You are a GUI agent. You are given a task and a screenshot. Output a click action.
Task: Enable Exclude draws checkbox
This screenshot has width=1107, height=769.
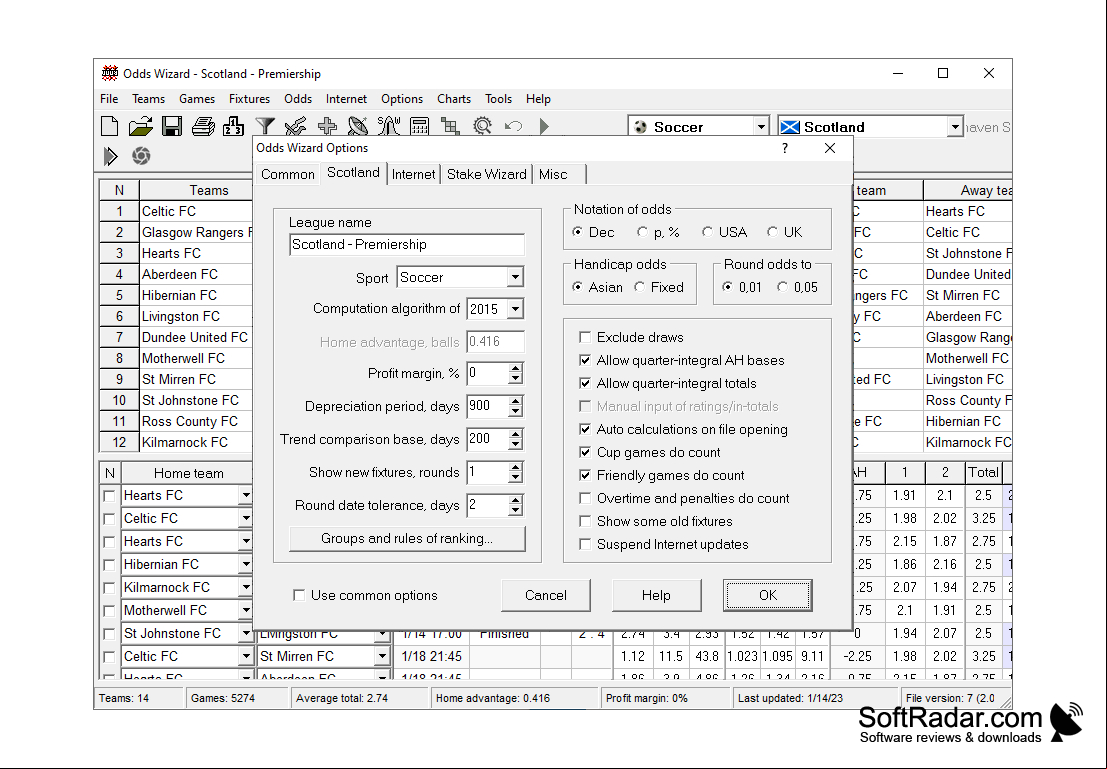tap(585, 337)
